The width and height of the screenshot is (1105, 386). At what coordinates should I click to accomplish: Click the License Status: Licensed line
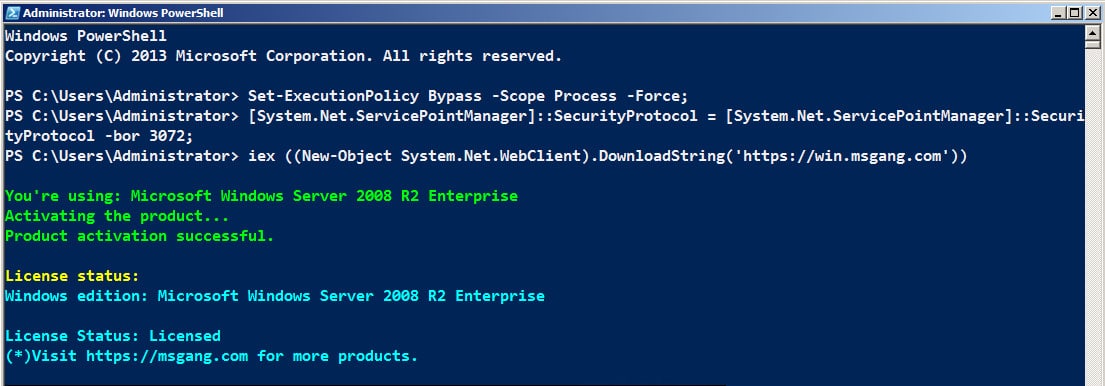[x=113, y=336]
